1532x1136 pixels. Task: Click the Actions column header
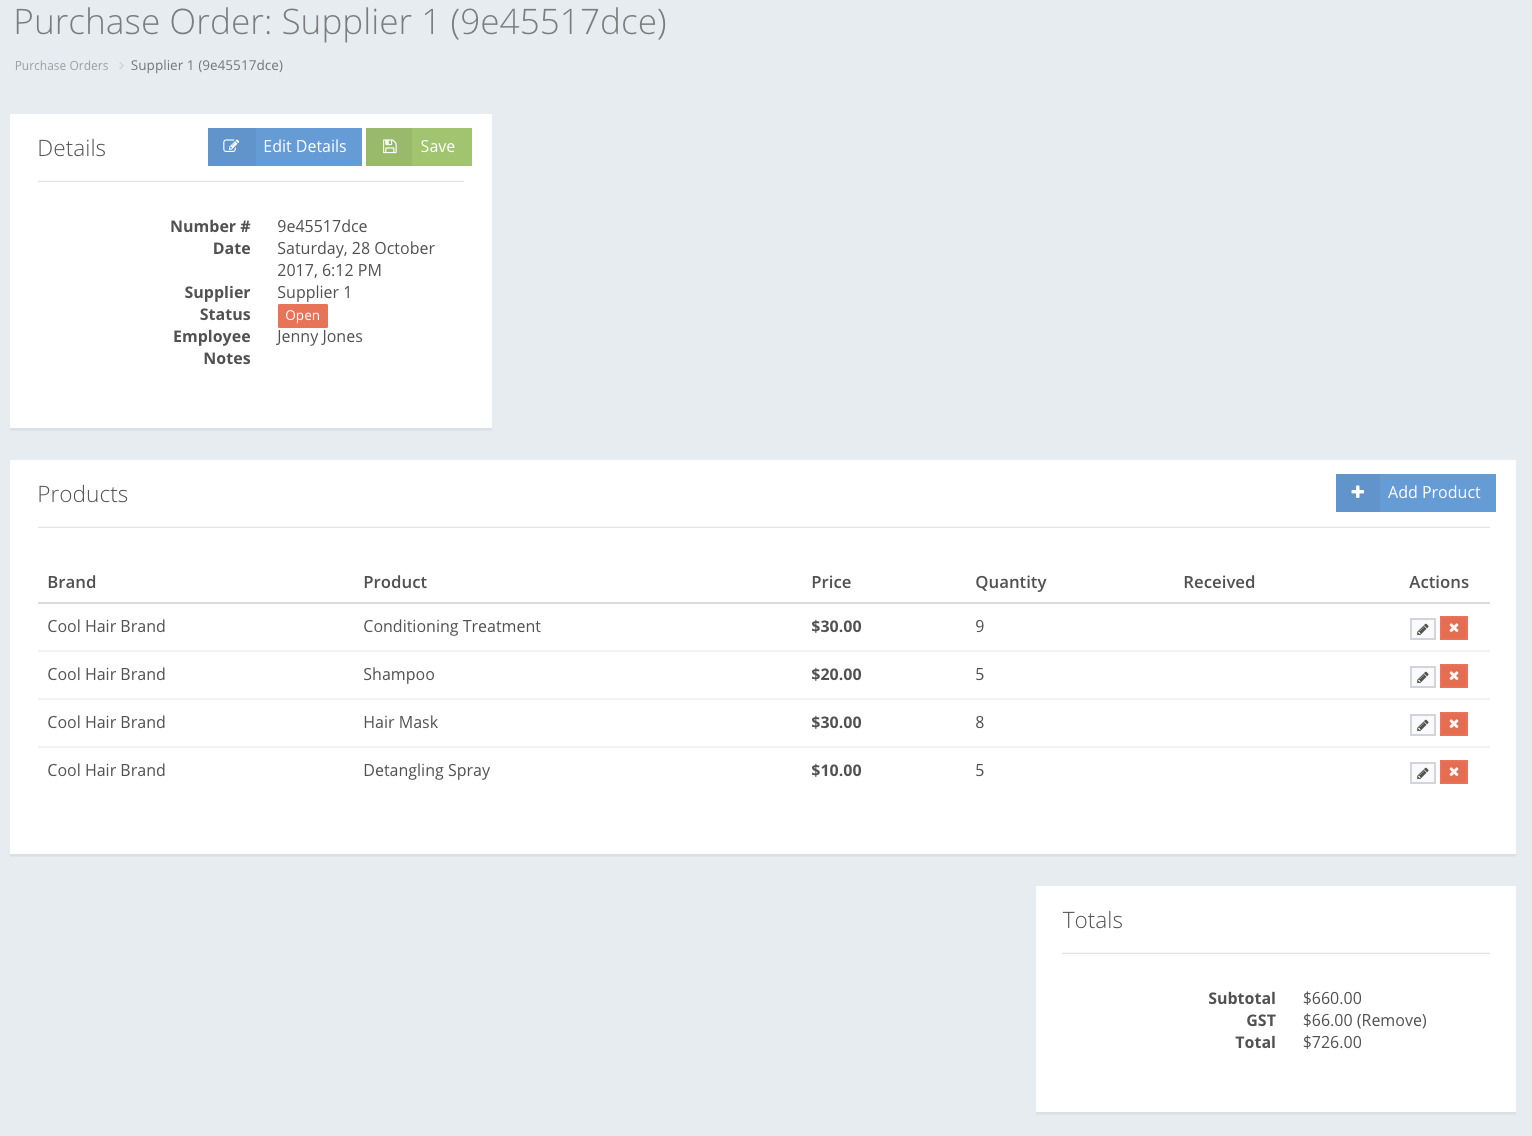[x=1439, y=582]
